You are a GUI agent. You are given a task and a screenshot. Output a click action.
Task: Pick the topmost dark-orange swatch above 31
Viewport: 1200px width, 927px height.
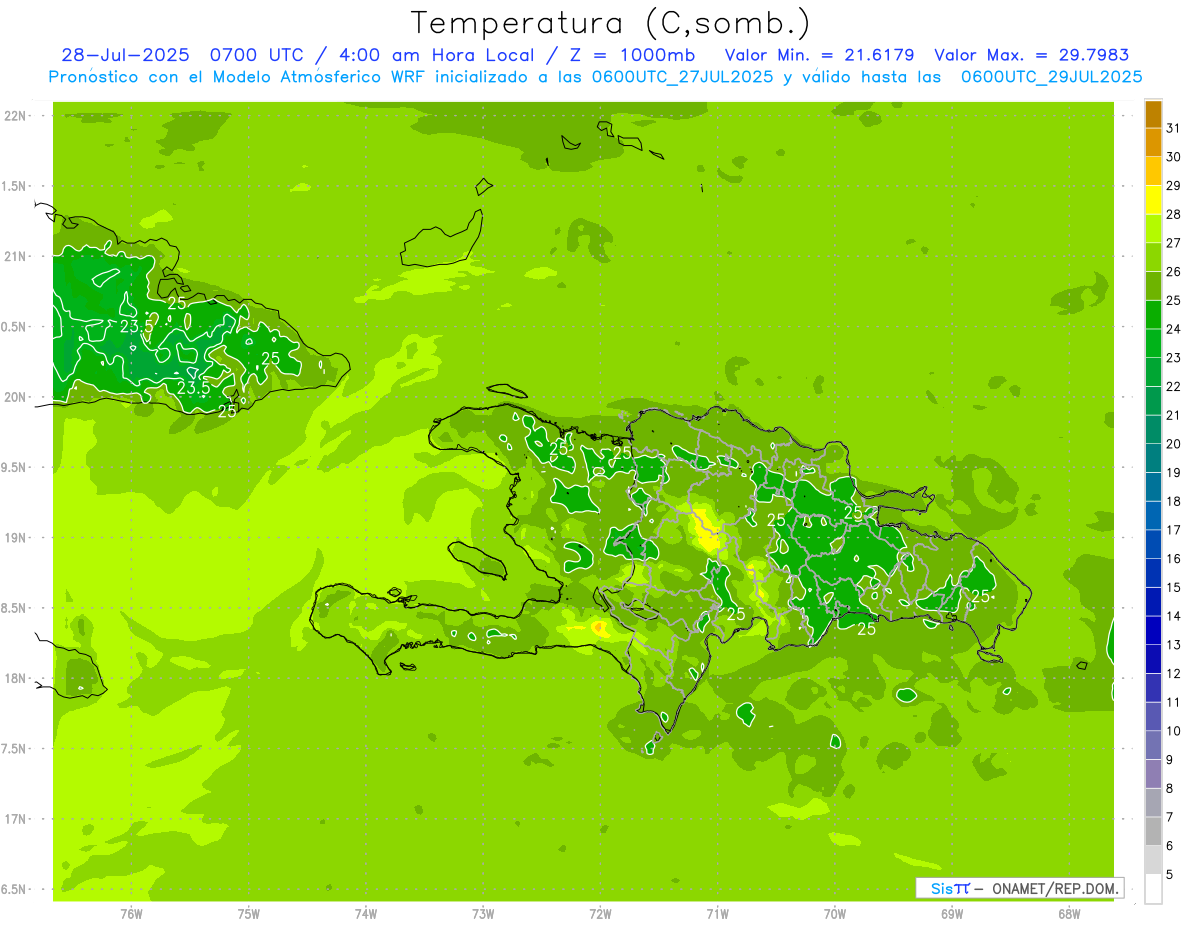[1153, 114]
